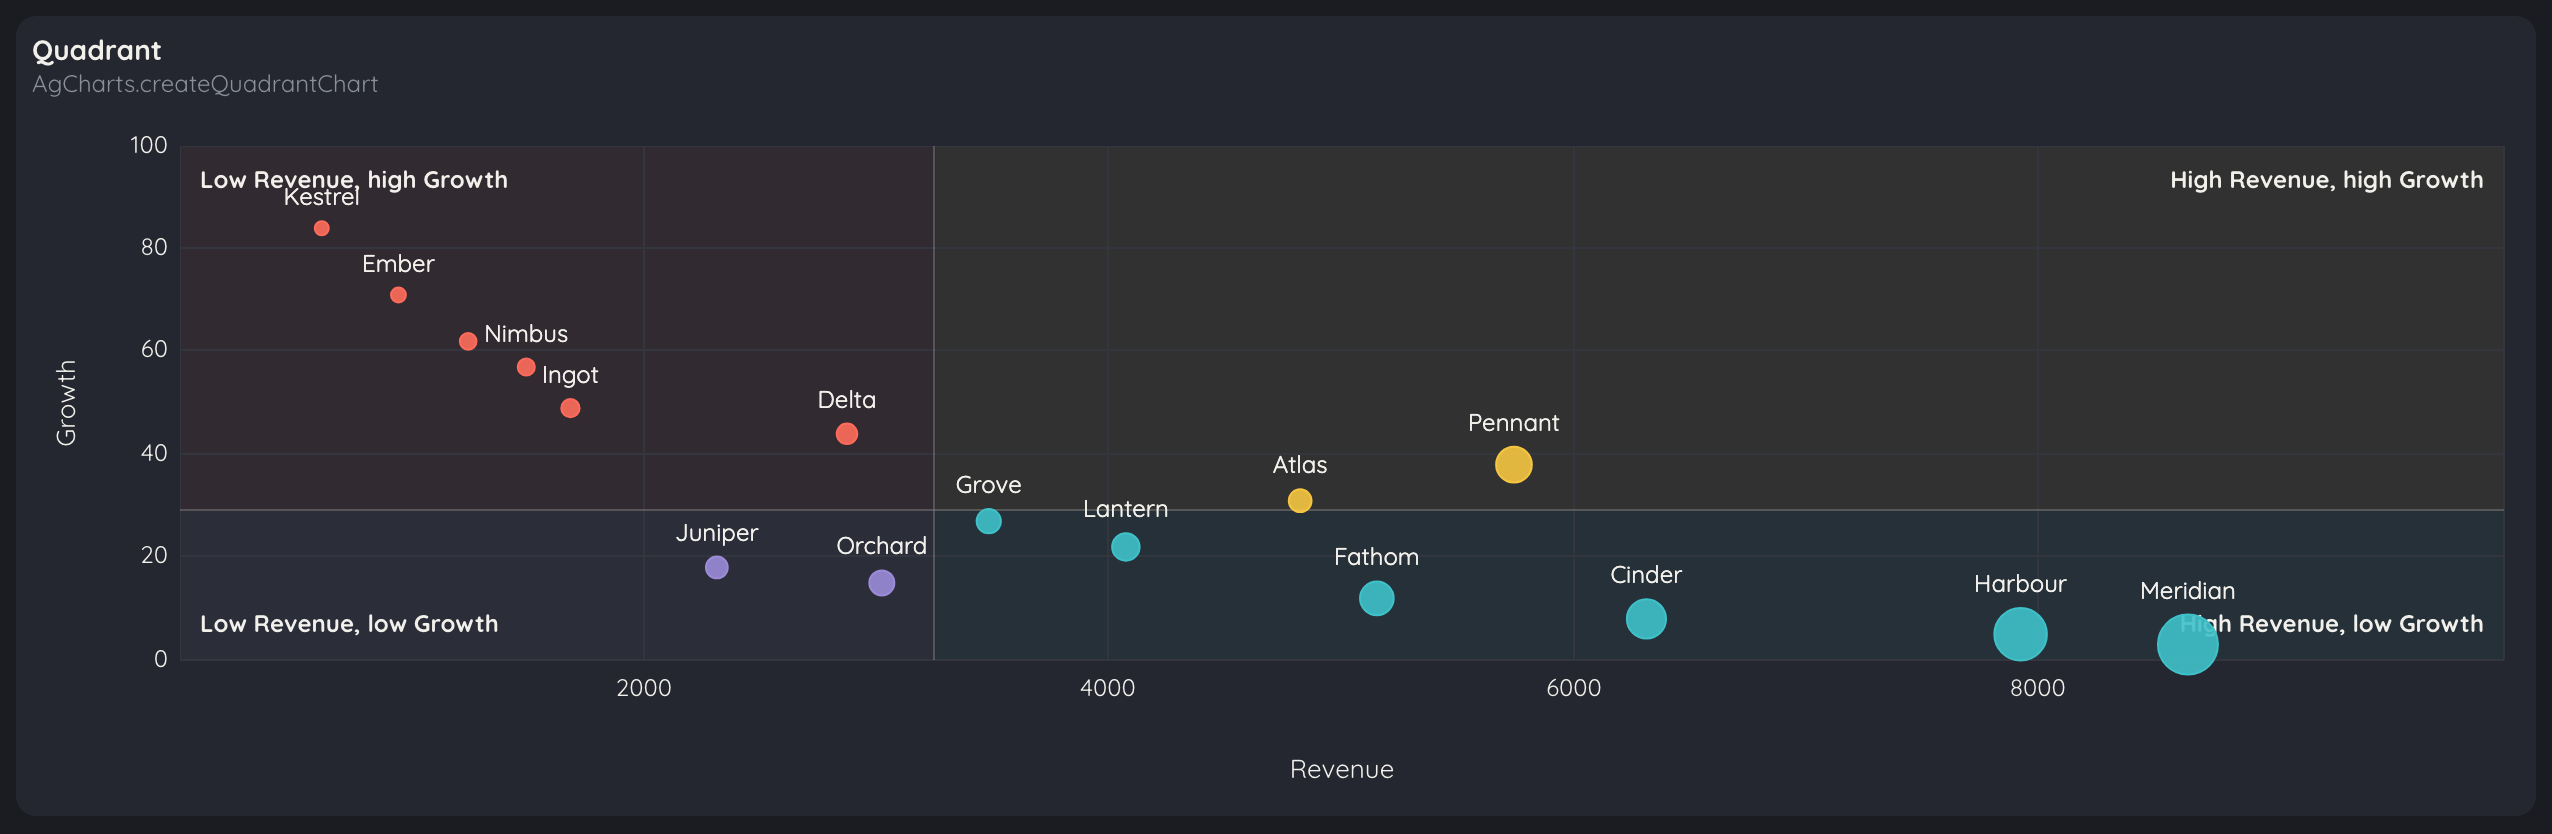Screen dimensions: 2552x834
Task: Select the large Harbour bubble
Action: [2020, 634]
